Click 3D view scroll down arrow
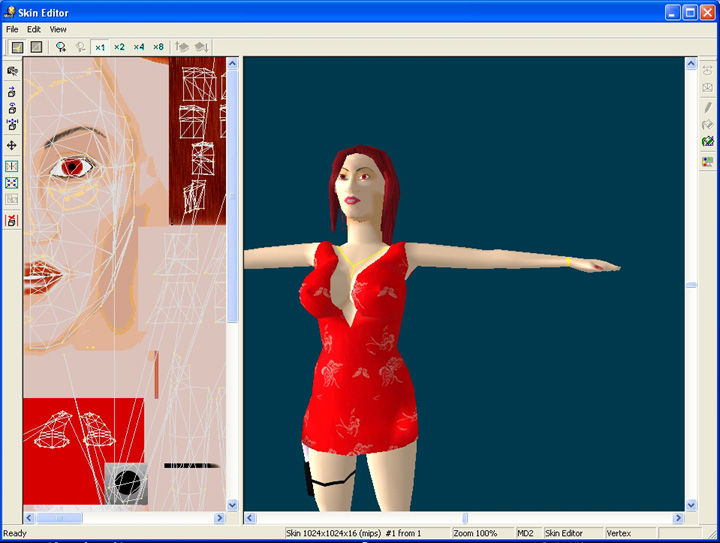The height and width of the screenshot is (543, 720). 691,505
